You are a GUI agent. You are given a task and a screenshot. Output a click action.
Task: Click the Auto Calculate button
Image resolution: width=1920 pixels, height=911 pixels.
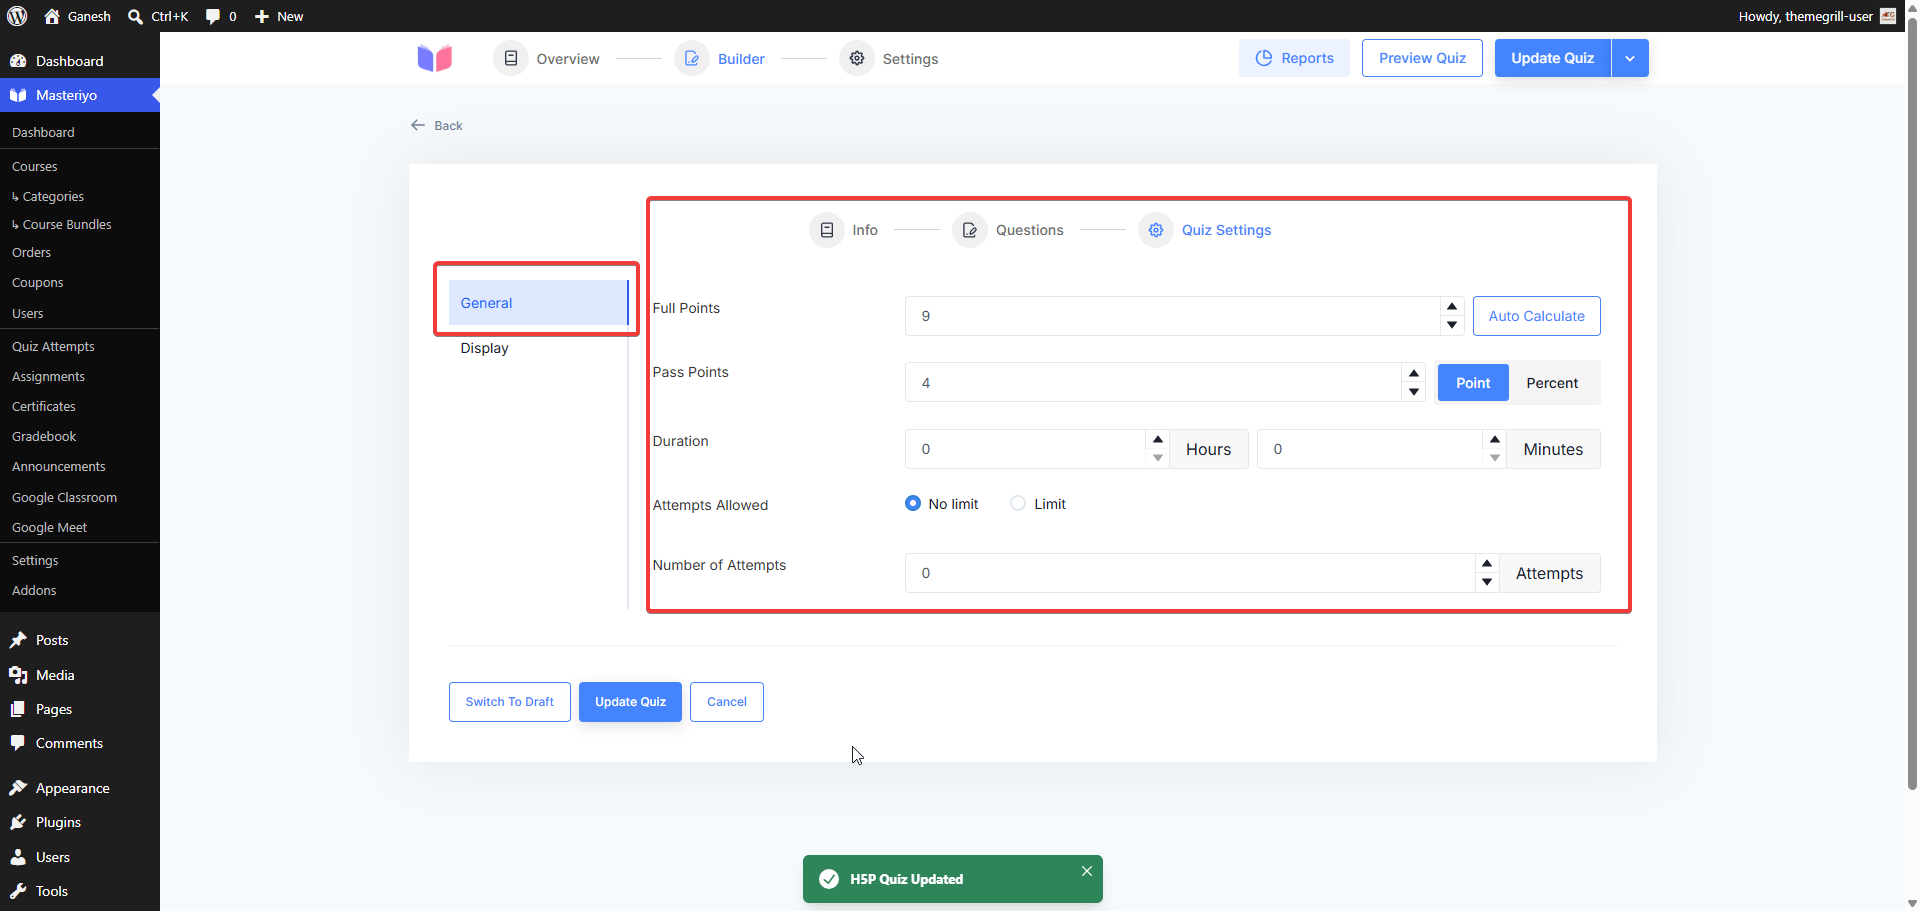pos(1536,316)
